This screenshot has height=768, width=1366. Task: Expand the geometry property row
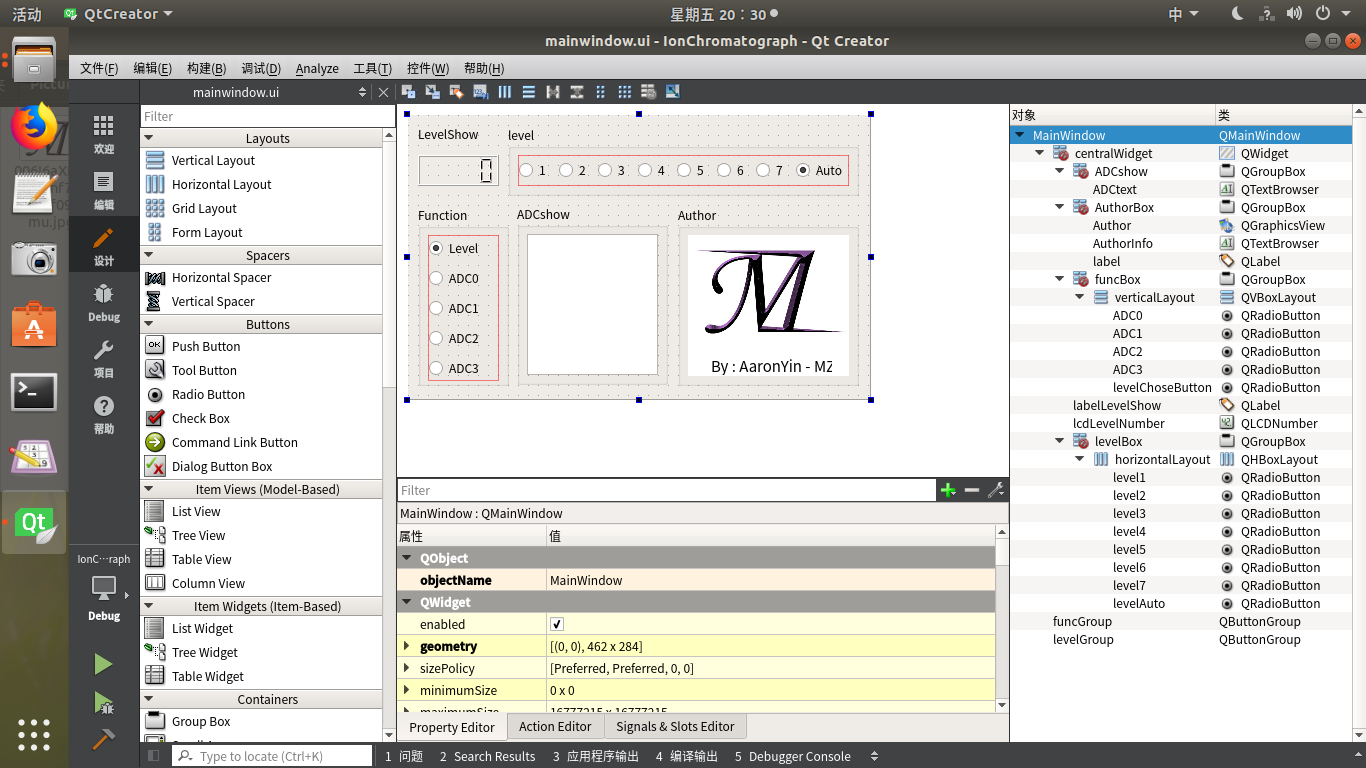pos(407,646)
